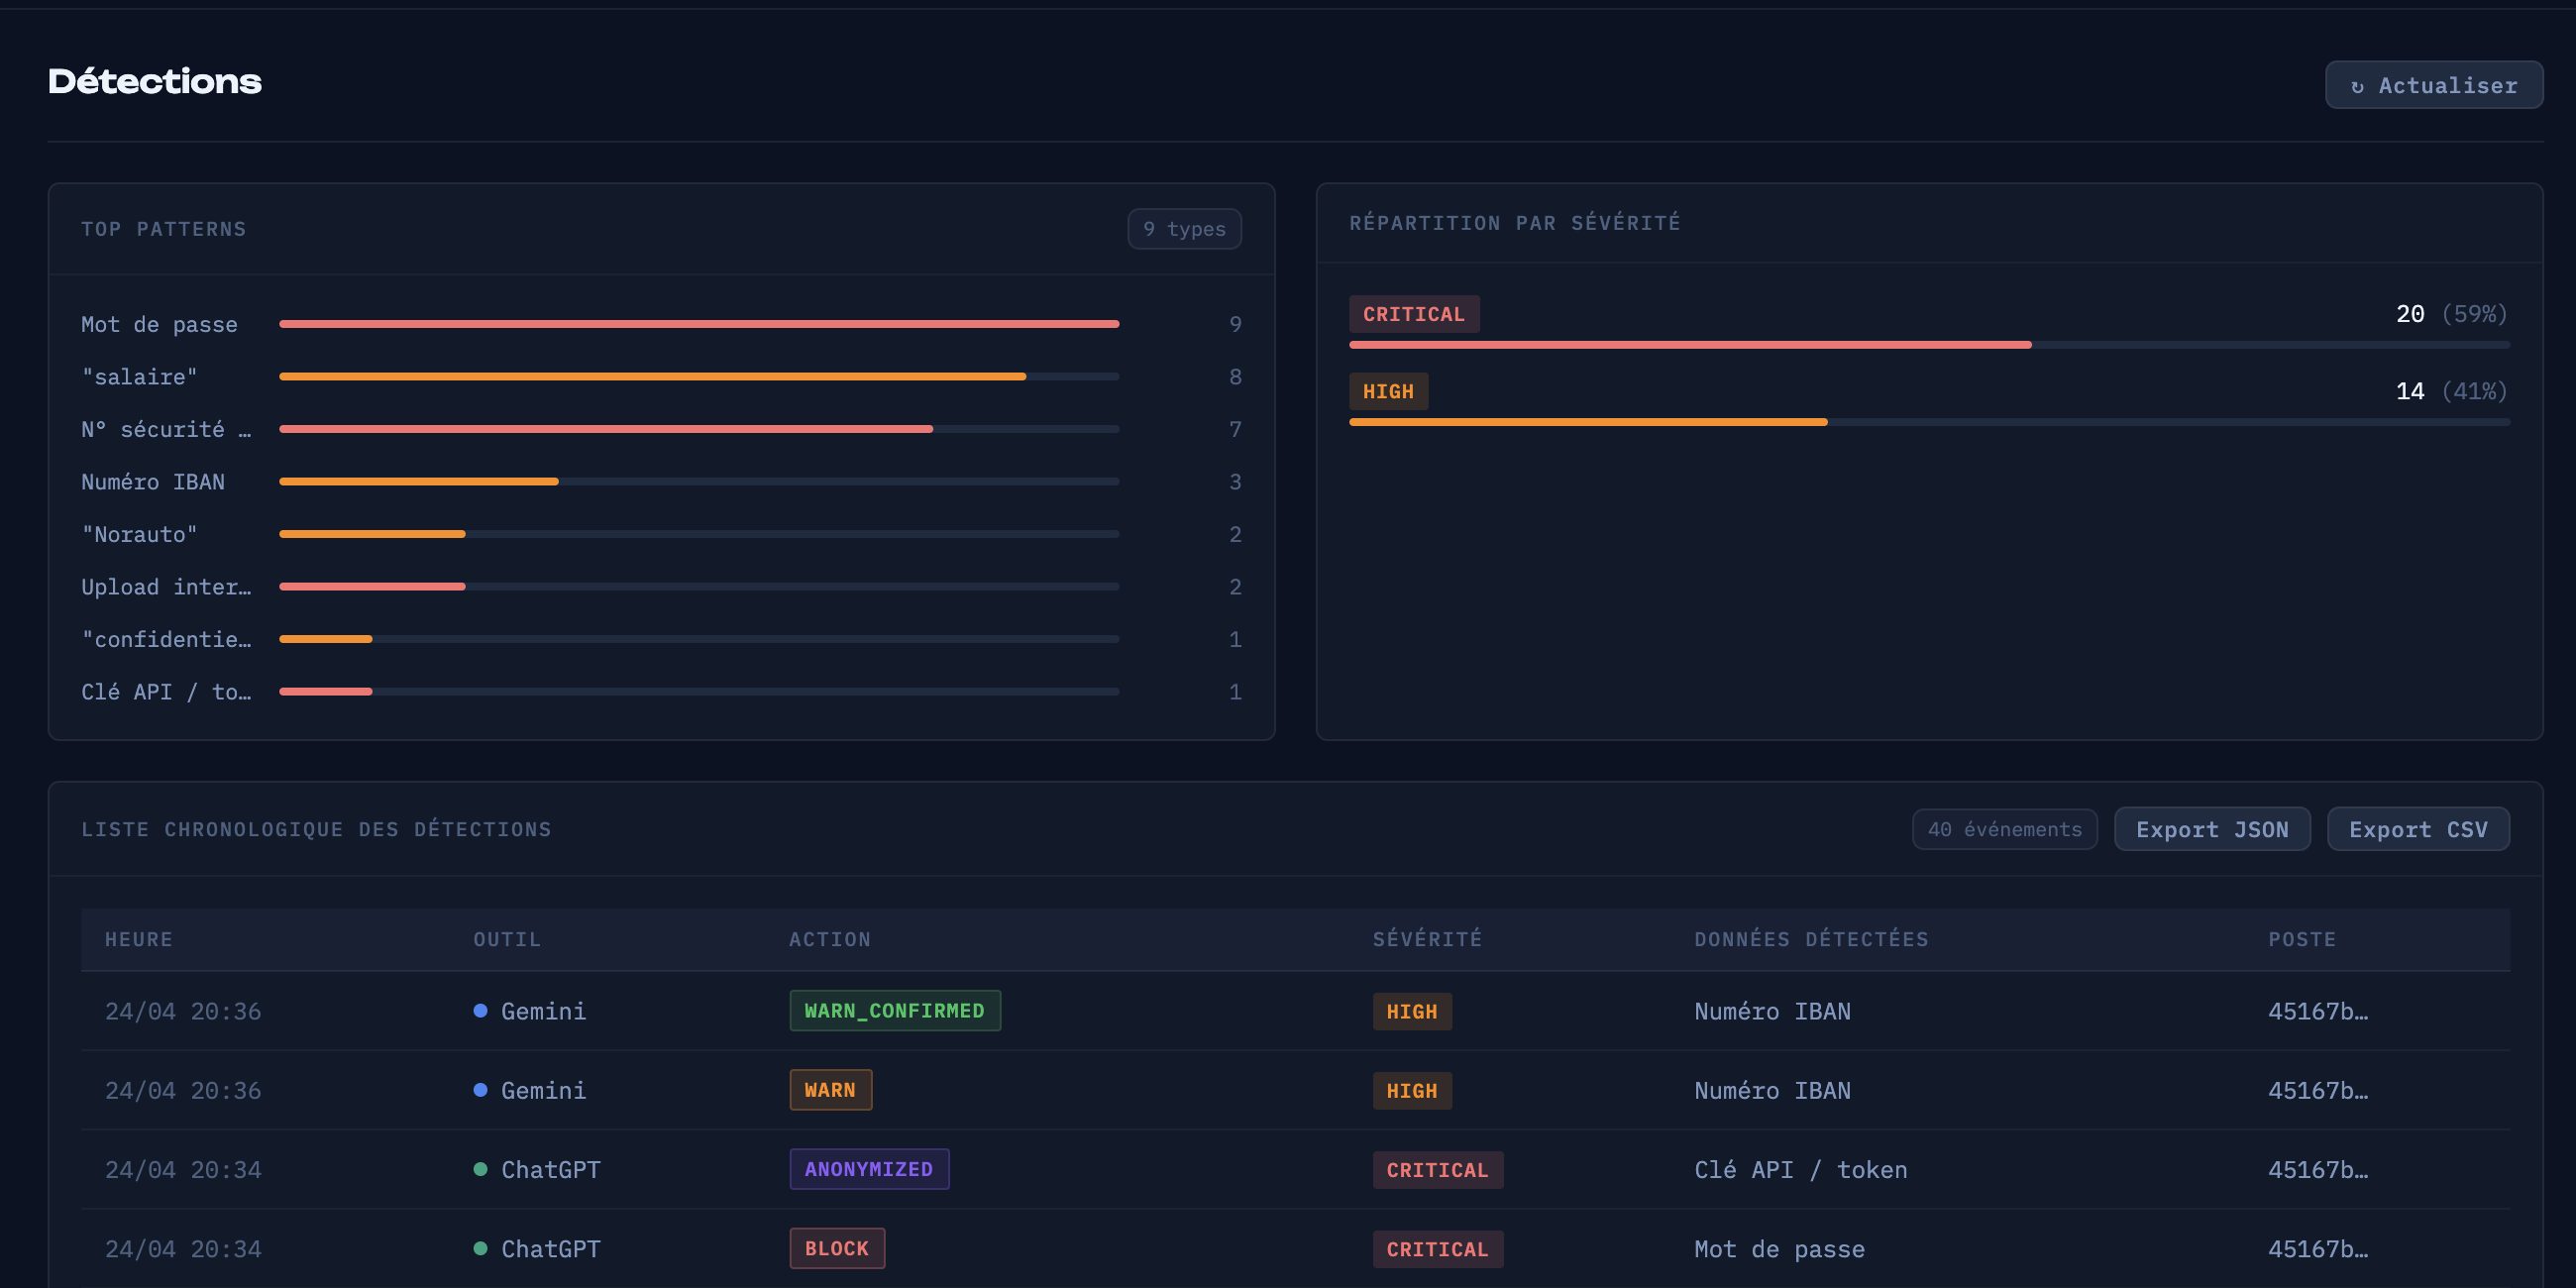Click the "confidentie… pattern label
The height and width of the screenshot is (1288, 2576).
click(x=166, y=639)
